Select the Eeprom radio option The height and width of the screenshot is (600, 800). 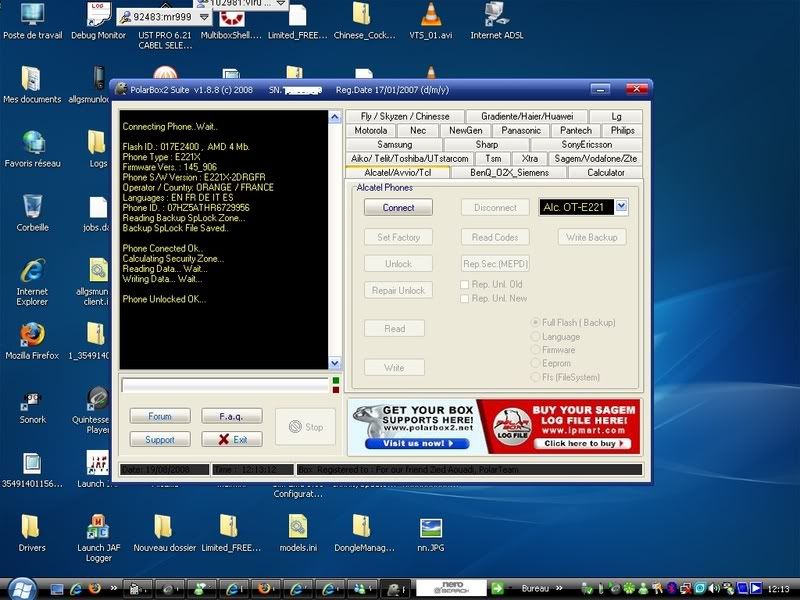pos(536,363)
